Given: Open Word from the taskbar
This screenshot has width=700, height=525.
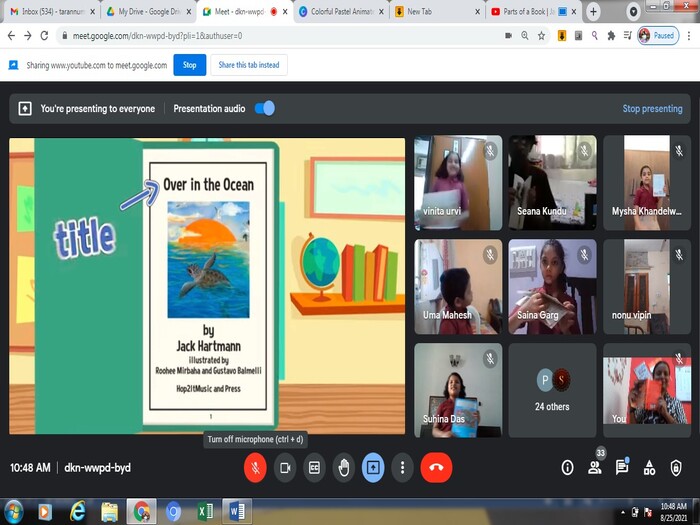Looking at the screenshot, I should [x=237, y=512].
